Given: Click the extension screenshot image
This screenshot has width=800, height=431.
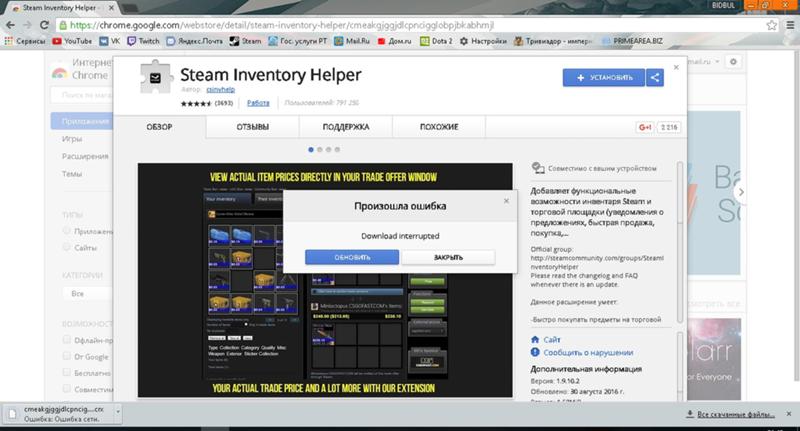Looking at the screenshot, I should coord(325,280).
